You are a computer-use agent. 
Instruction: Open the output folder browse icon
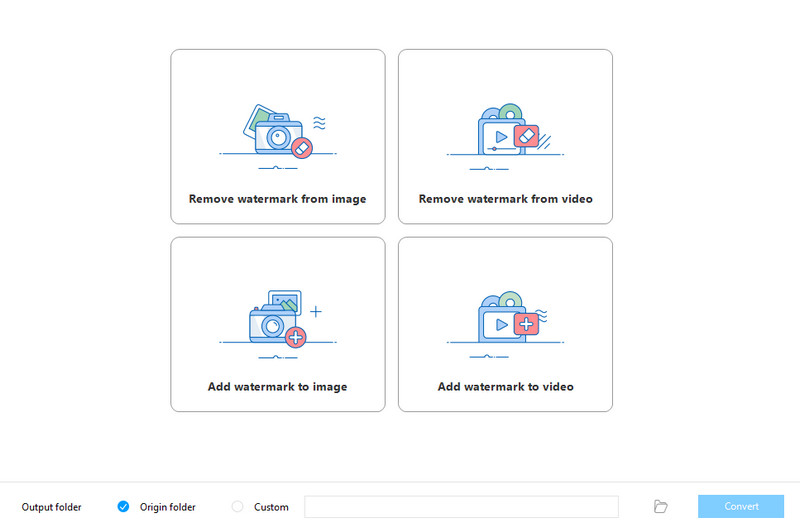pos(660,507)
